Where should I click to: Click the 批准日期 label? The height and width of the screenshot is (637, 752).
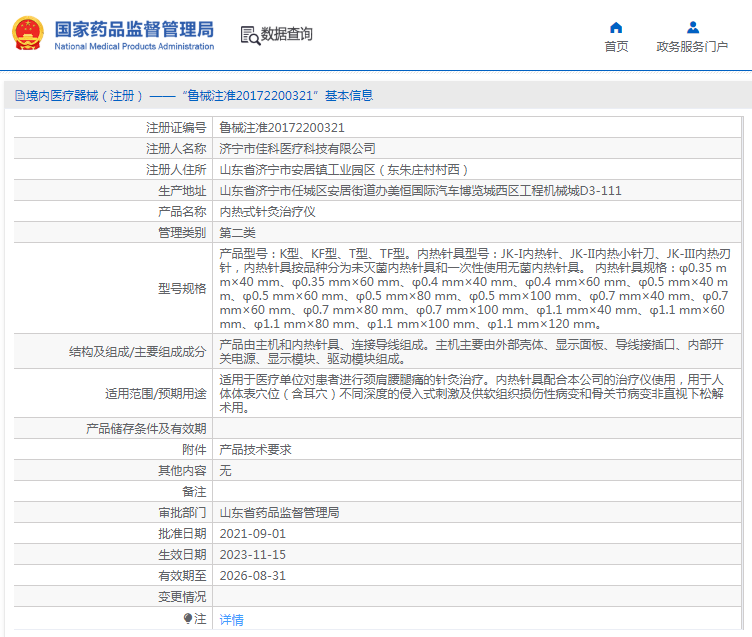tap(182, 534)
